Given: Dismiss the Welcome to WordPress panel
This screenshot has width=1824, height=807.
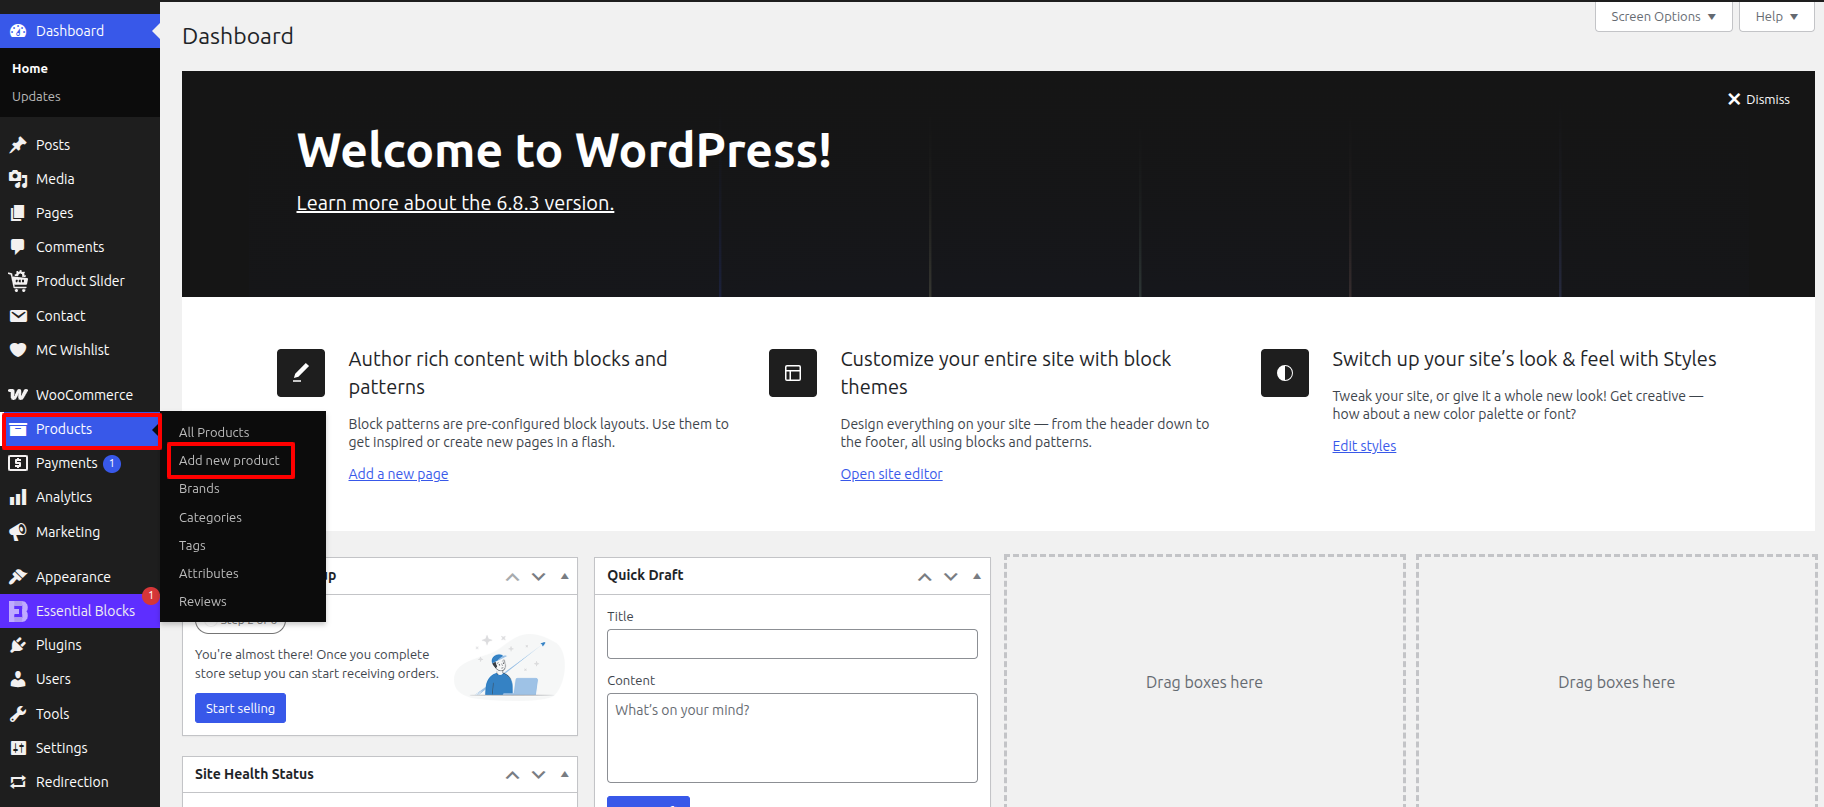Looking at the screenshot, I should pyautogui.click(x=1758, y=100).
